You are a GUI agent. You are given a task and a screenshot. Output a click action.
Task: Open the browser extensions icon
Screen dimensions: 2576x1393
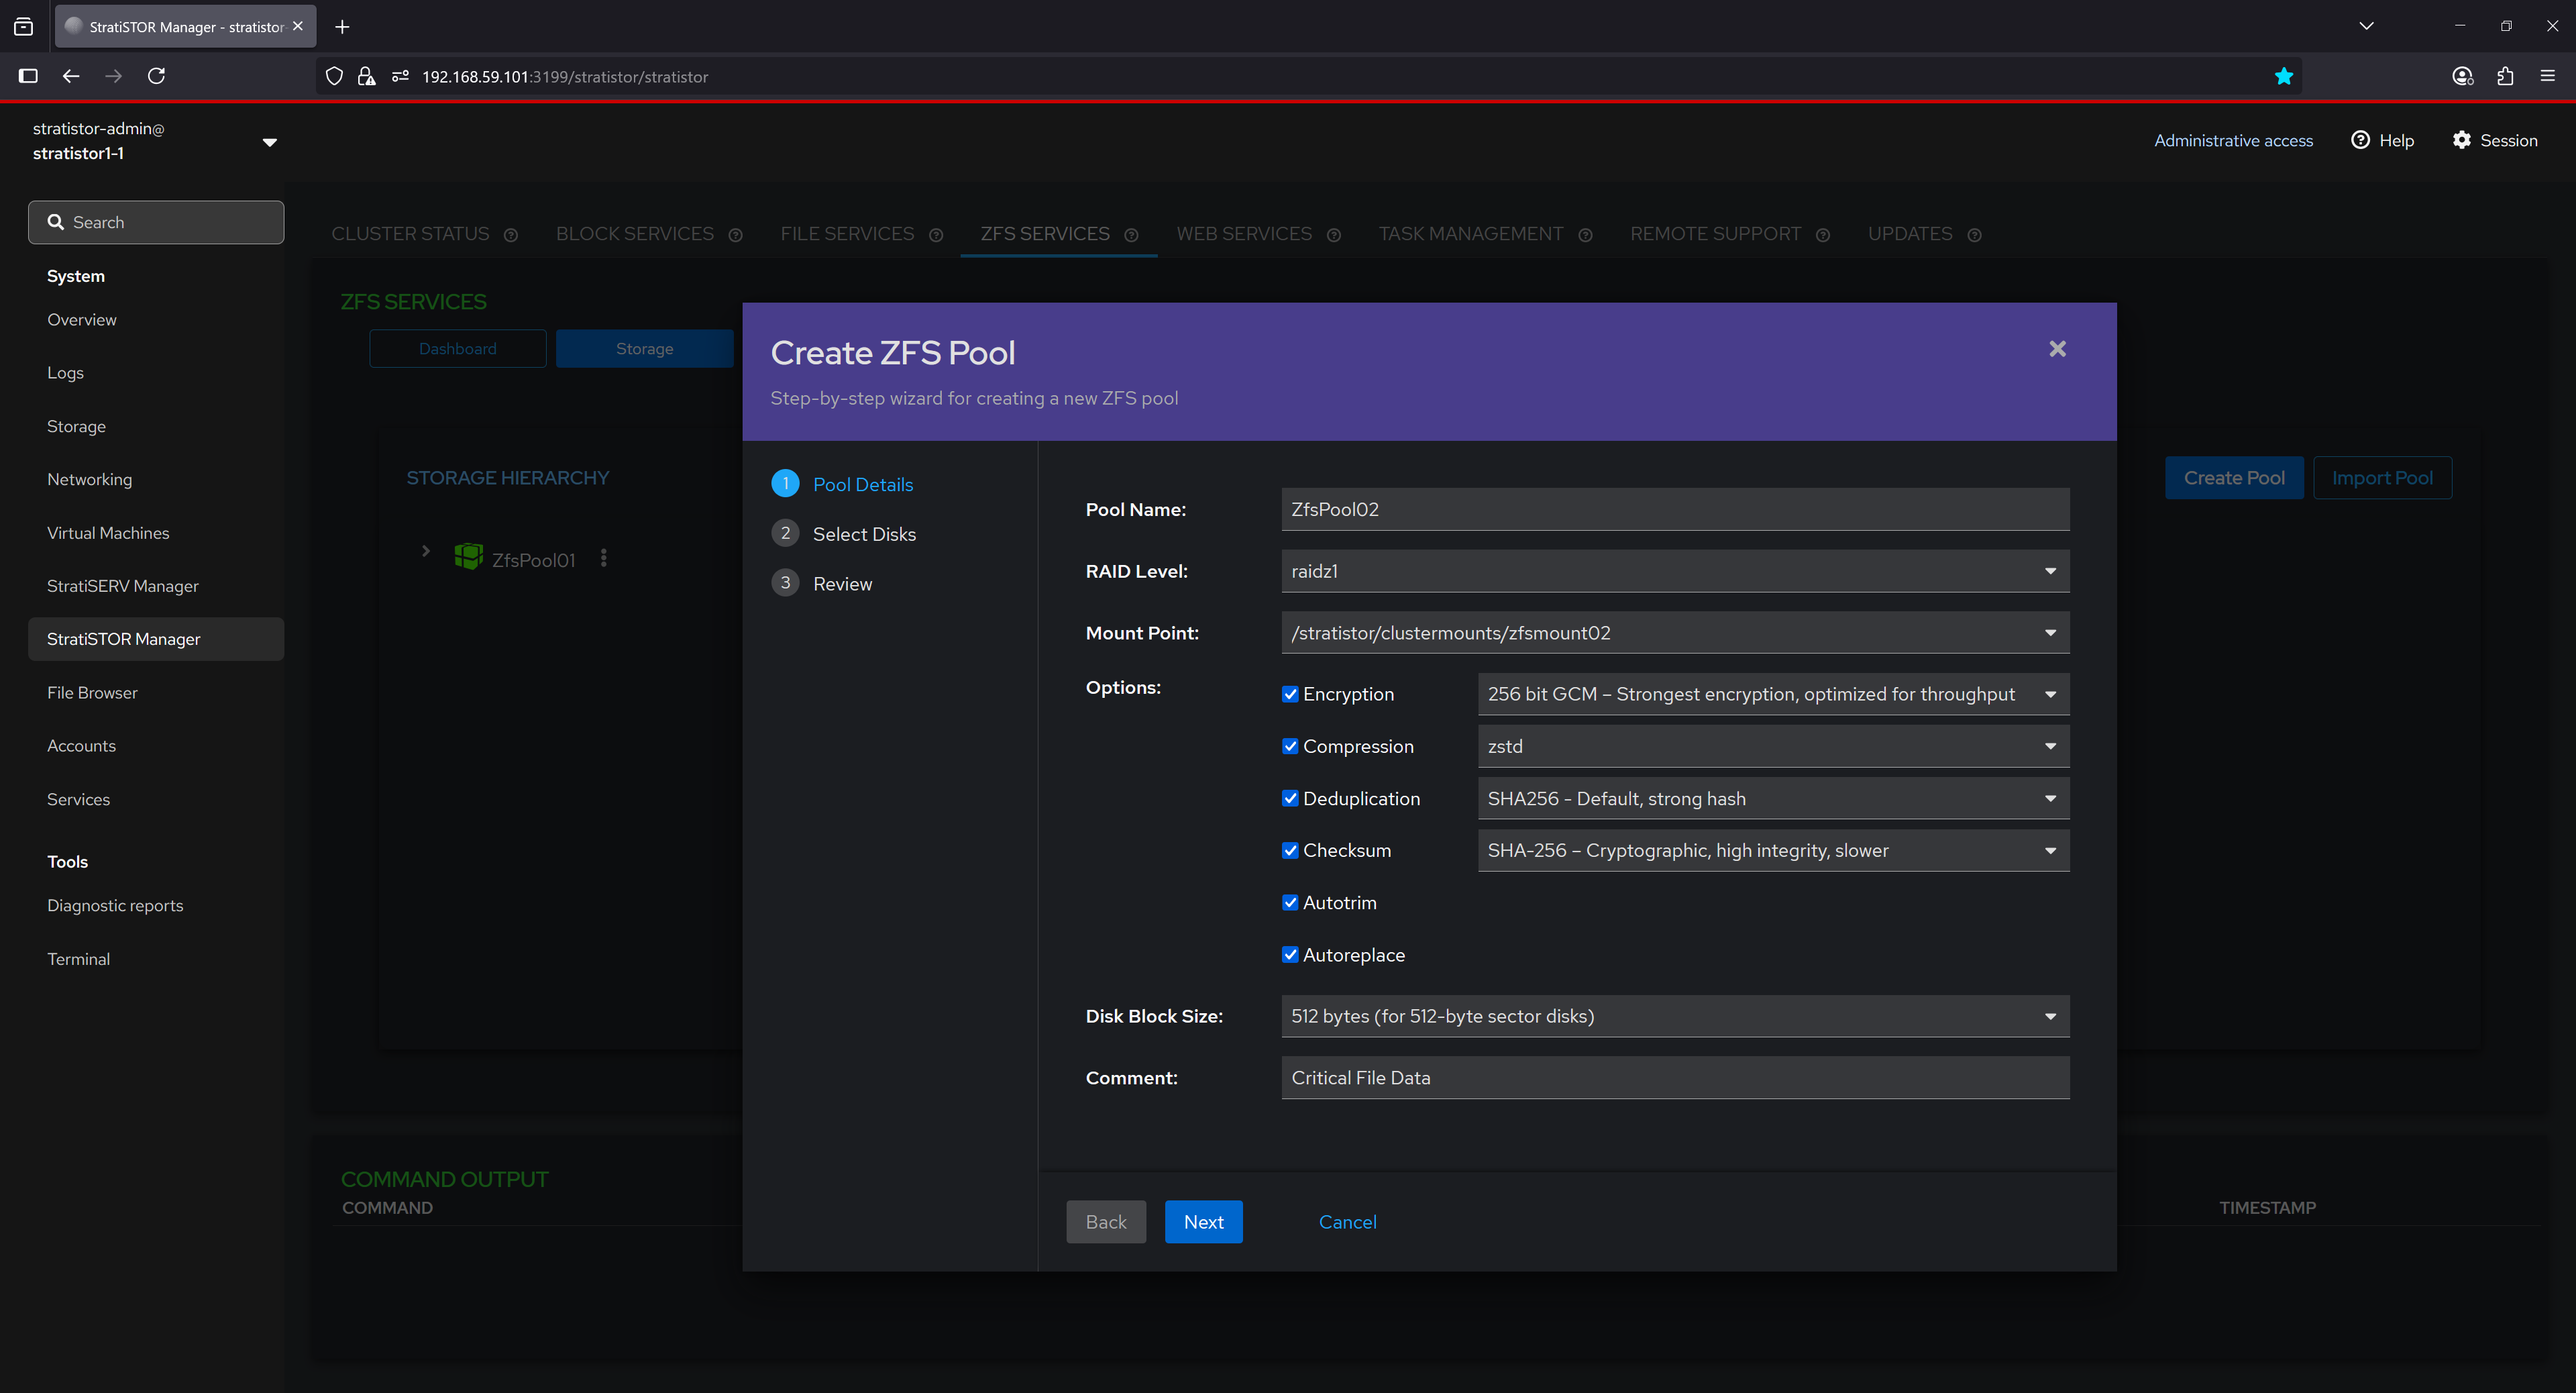coord(2505,76)
